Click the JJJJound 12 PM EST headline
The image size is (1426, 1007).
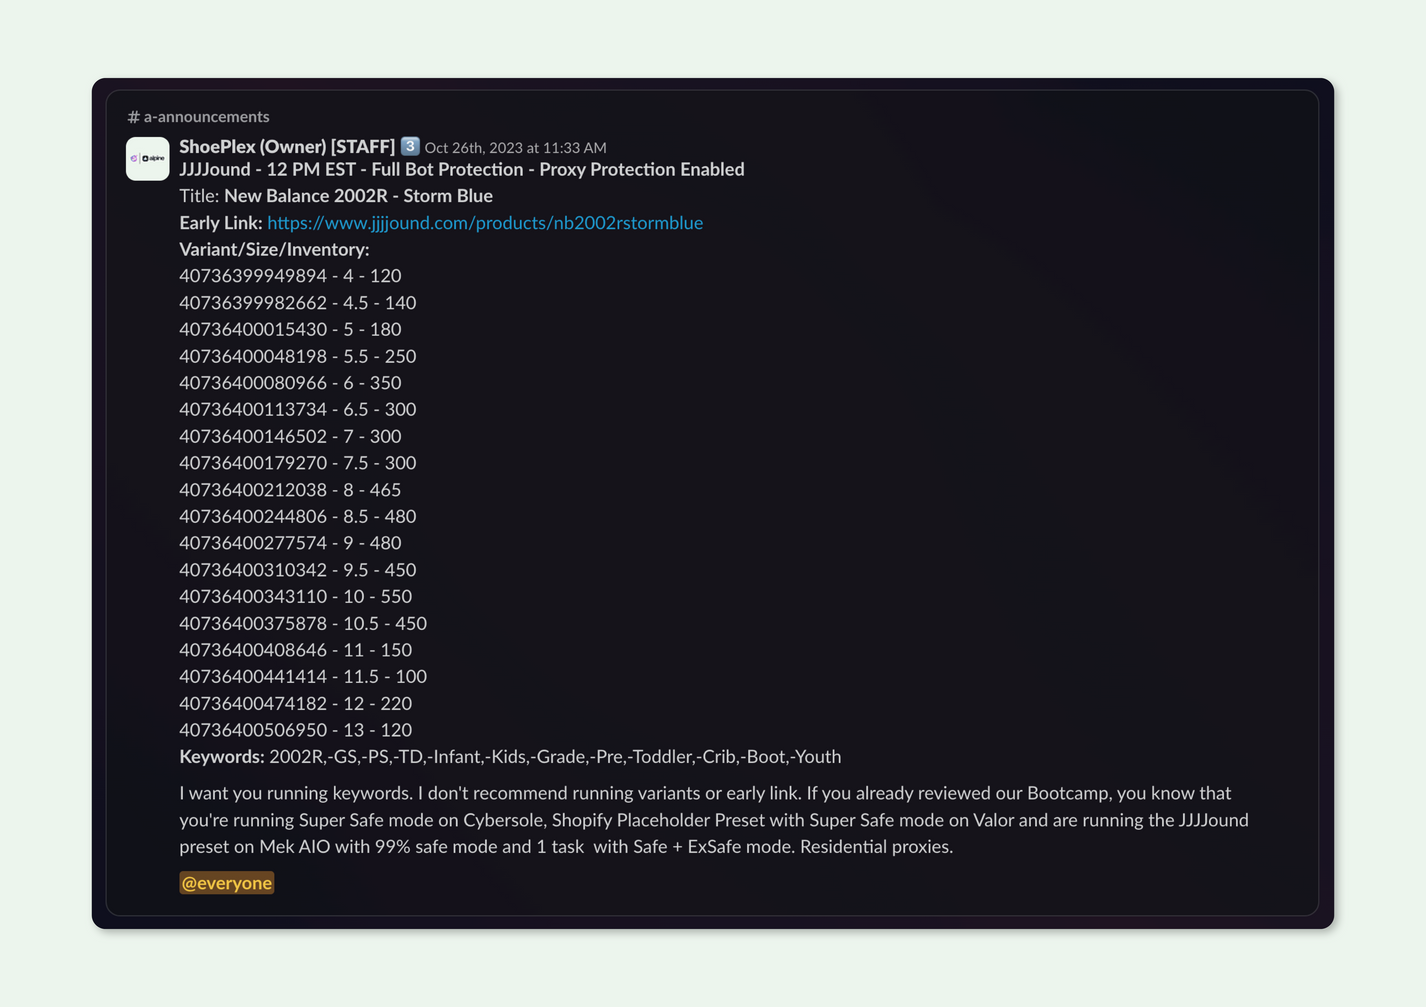461,170
